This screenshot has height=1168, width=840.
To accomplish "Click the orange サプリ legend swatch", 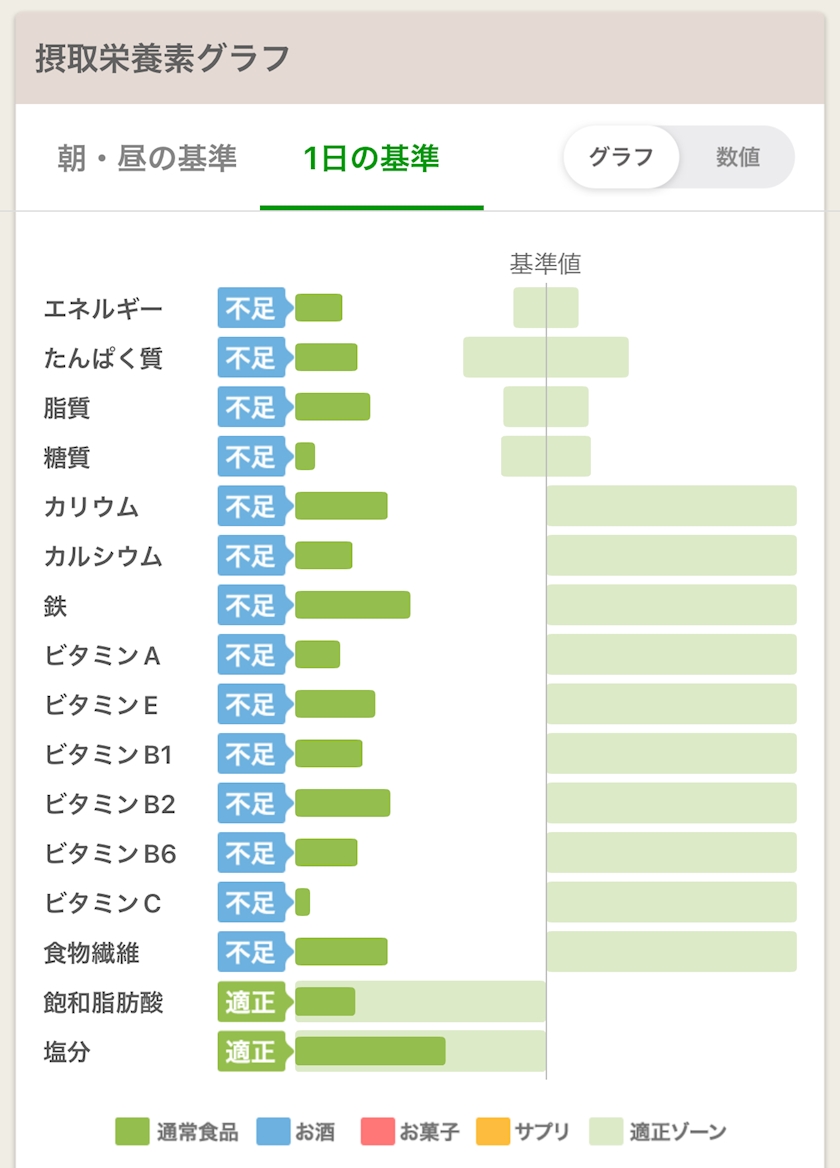I will click(x=493, y=1132).
